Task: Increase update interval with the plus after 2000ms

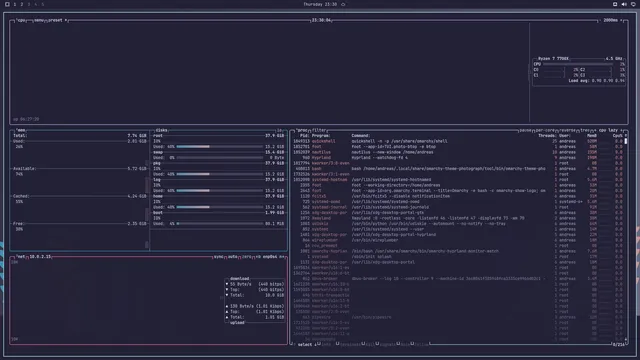Action: point(622,20)
